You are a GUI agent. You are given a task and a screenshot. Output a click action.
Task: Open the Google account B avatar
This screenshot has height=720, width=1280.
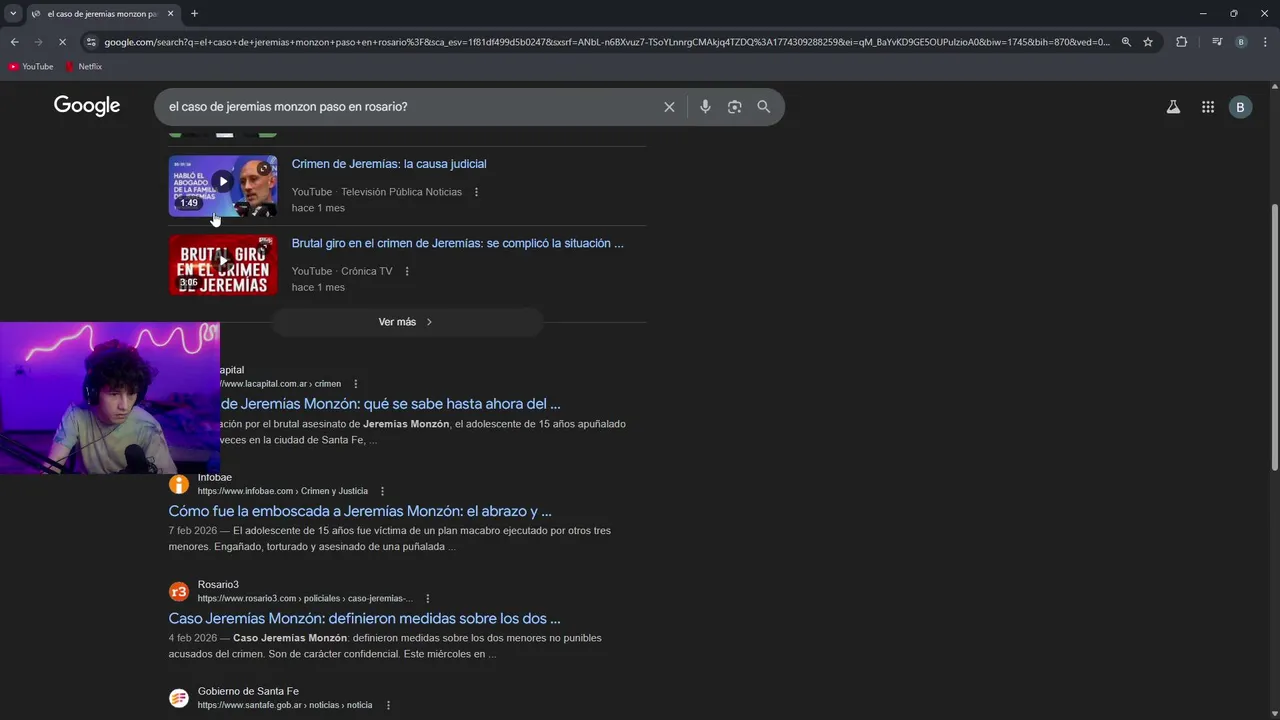click(1241, 107)
